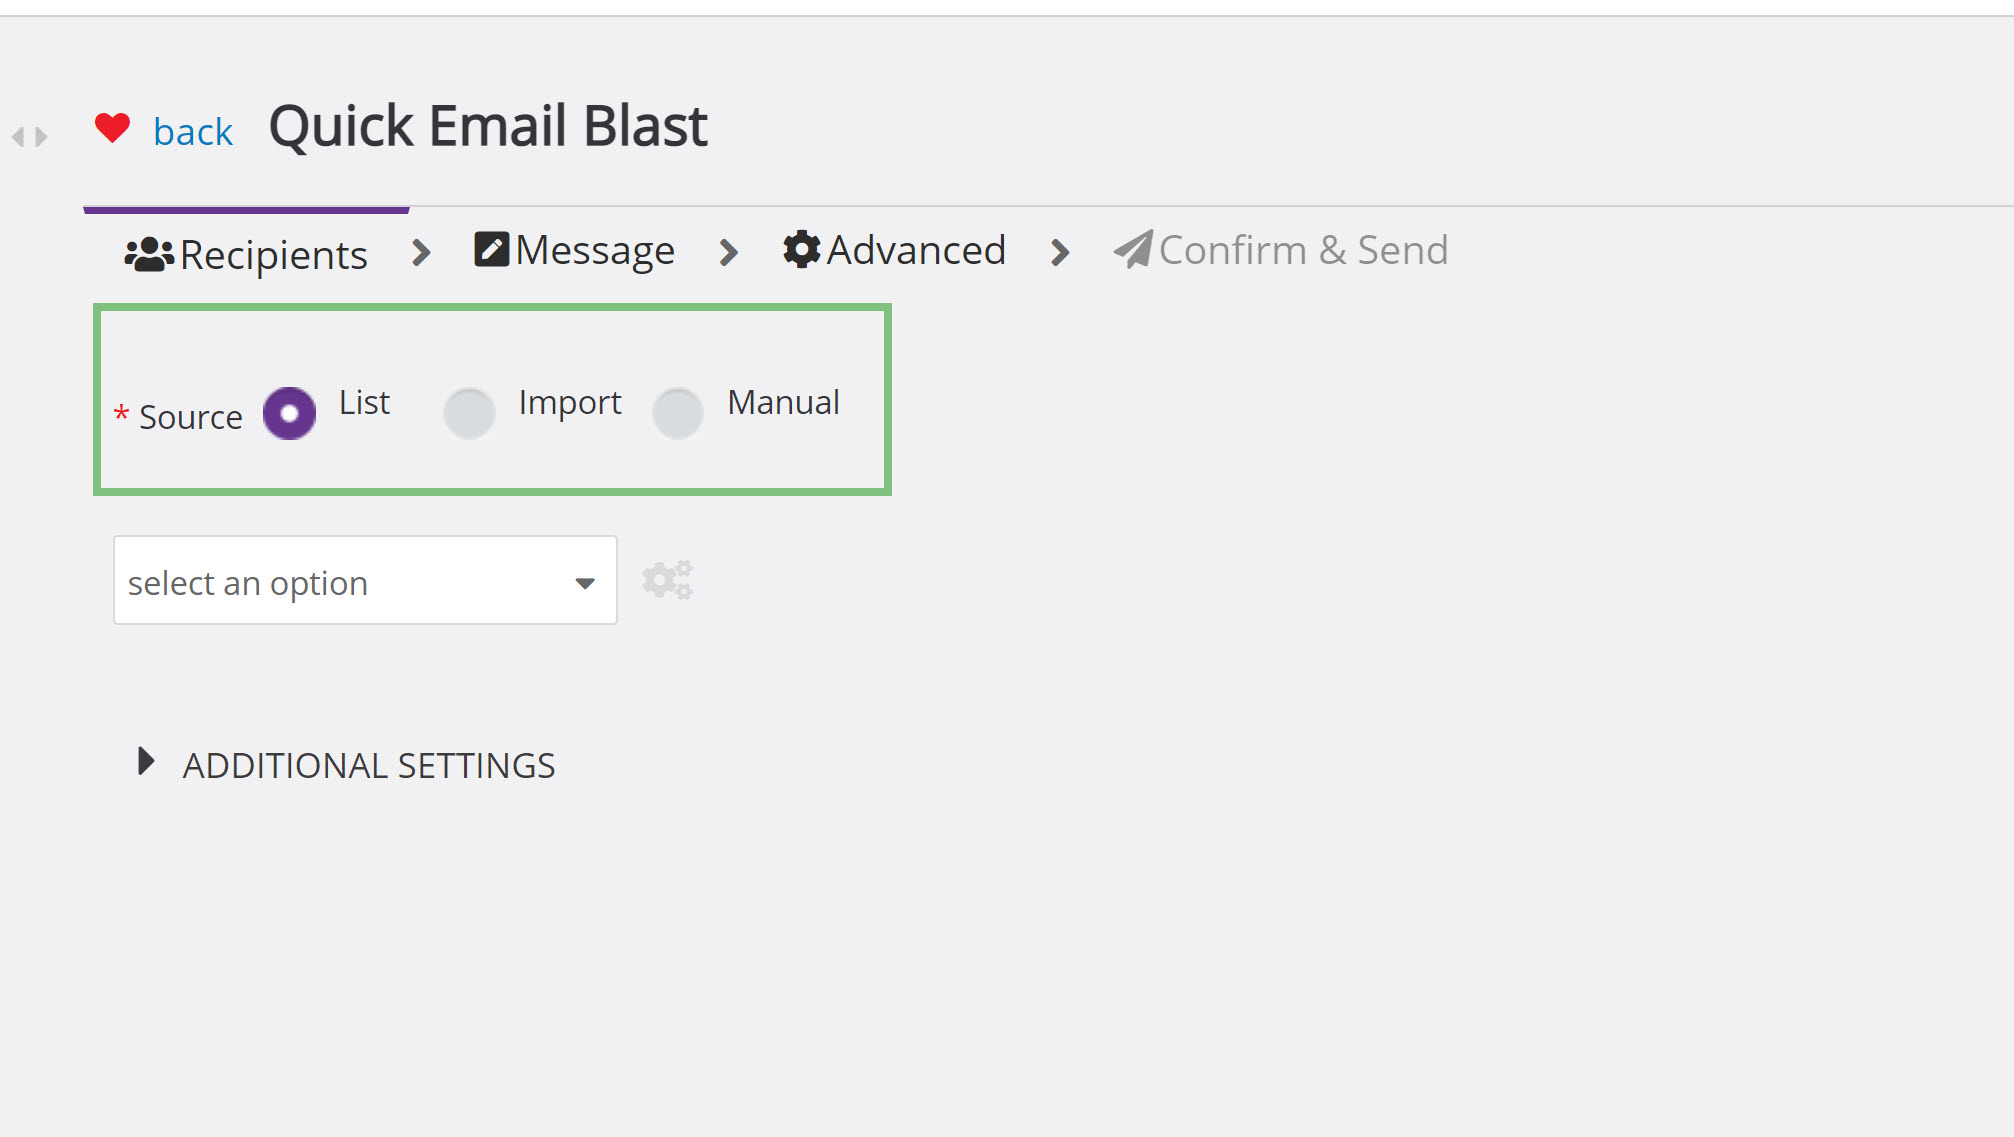Click the Quick Email Blast heading
The image size is (2014, 1137).
point(488,126)
